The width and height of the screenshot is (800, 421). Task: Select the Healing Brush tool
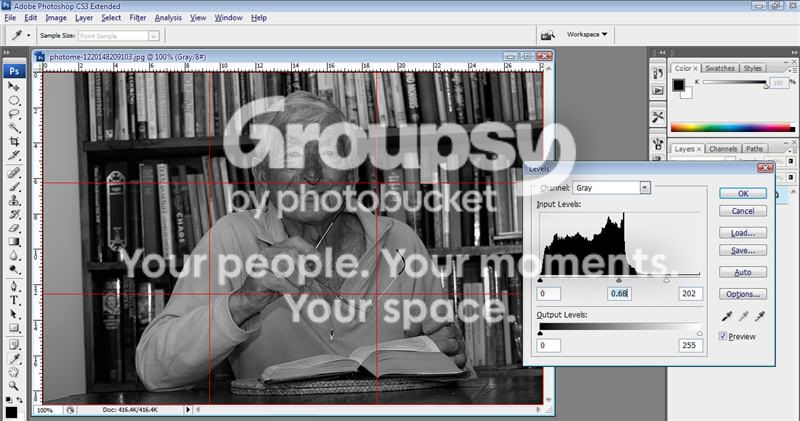[x=14, y=172]
